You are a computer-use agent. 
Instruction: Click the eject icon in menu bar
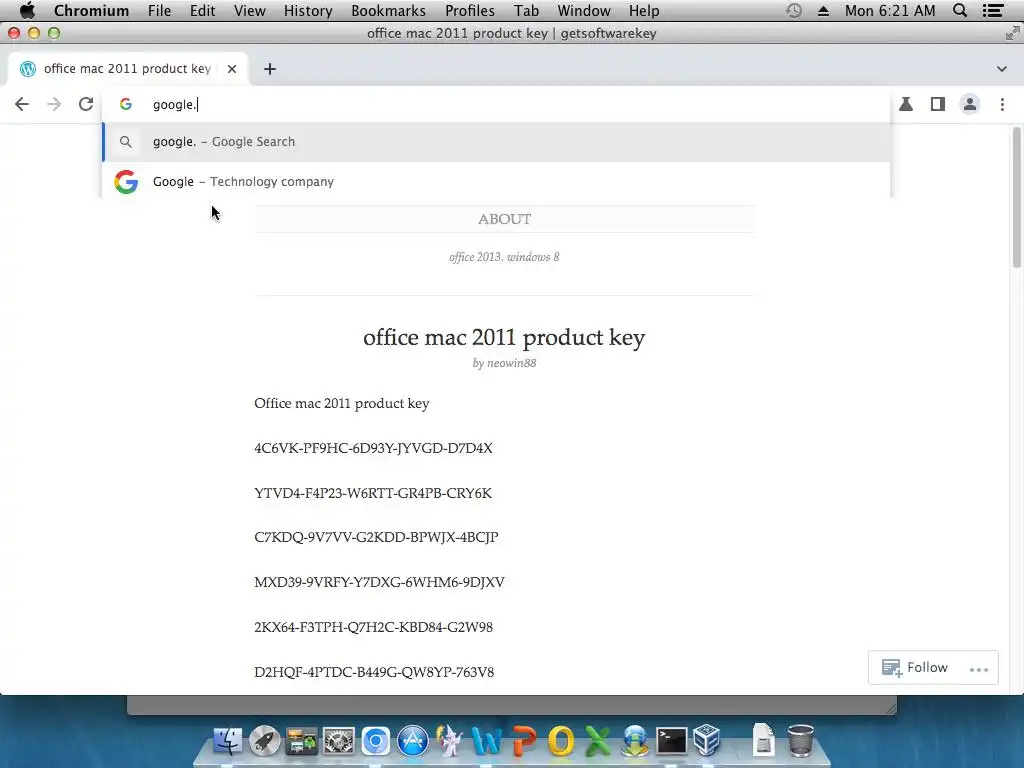coord(824,10)
